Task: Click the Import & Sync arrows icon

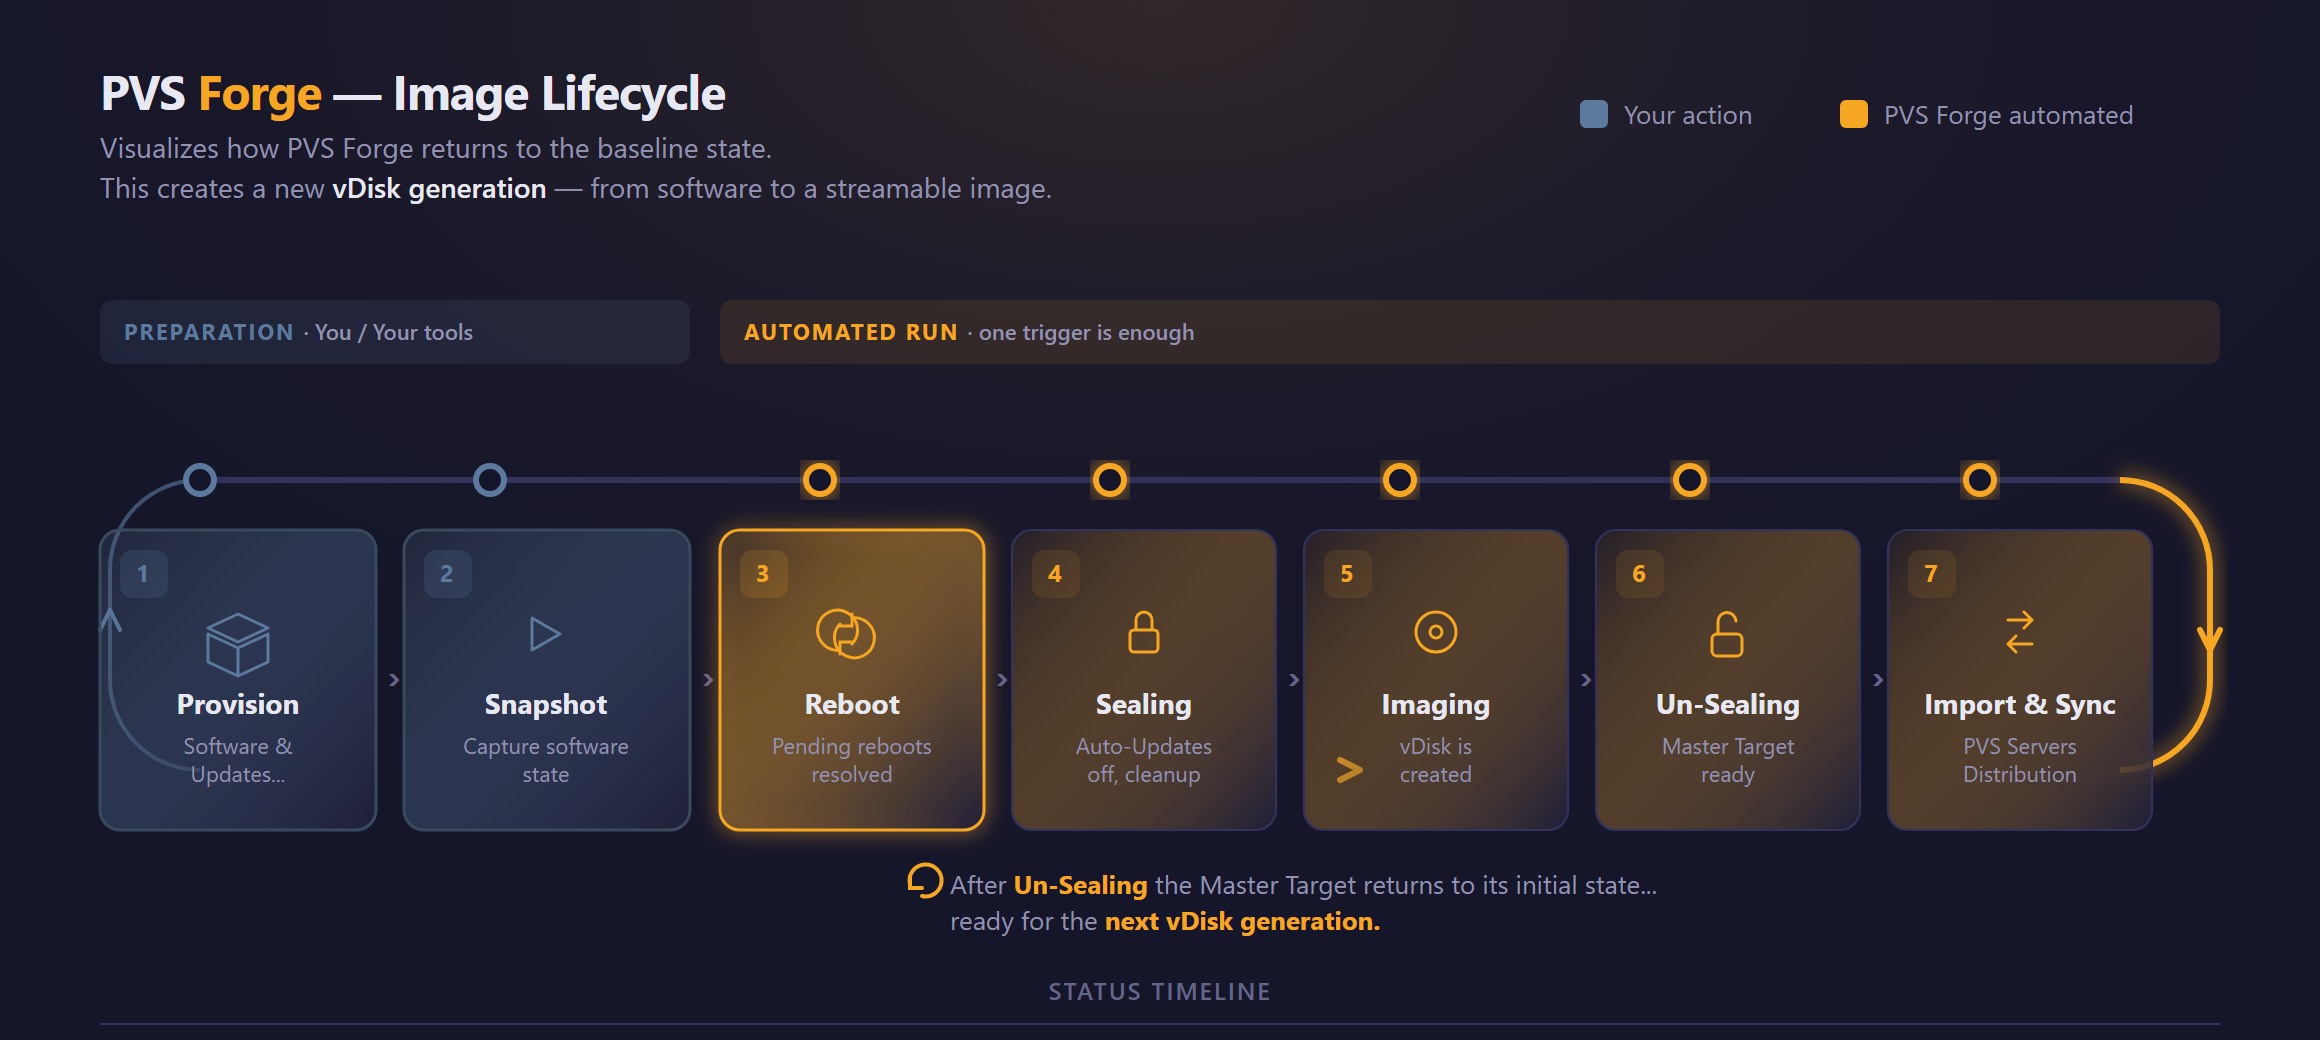Action: tap(2020, 632)
